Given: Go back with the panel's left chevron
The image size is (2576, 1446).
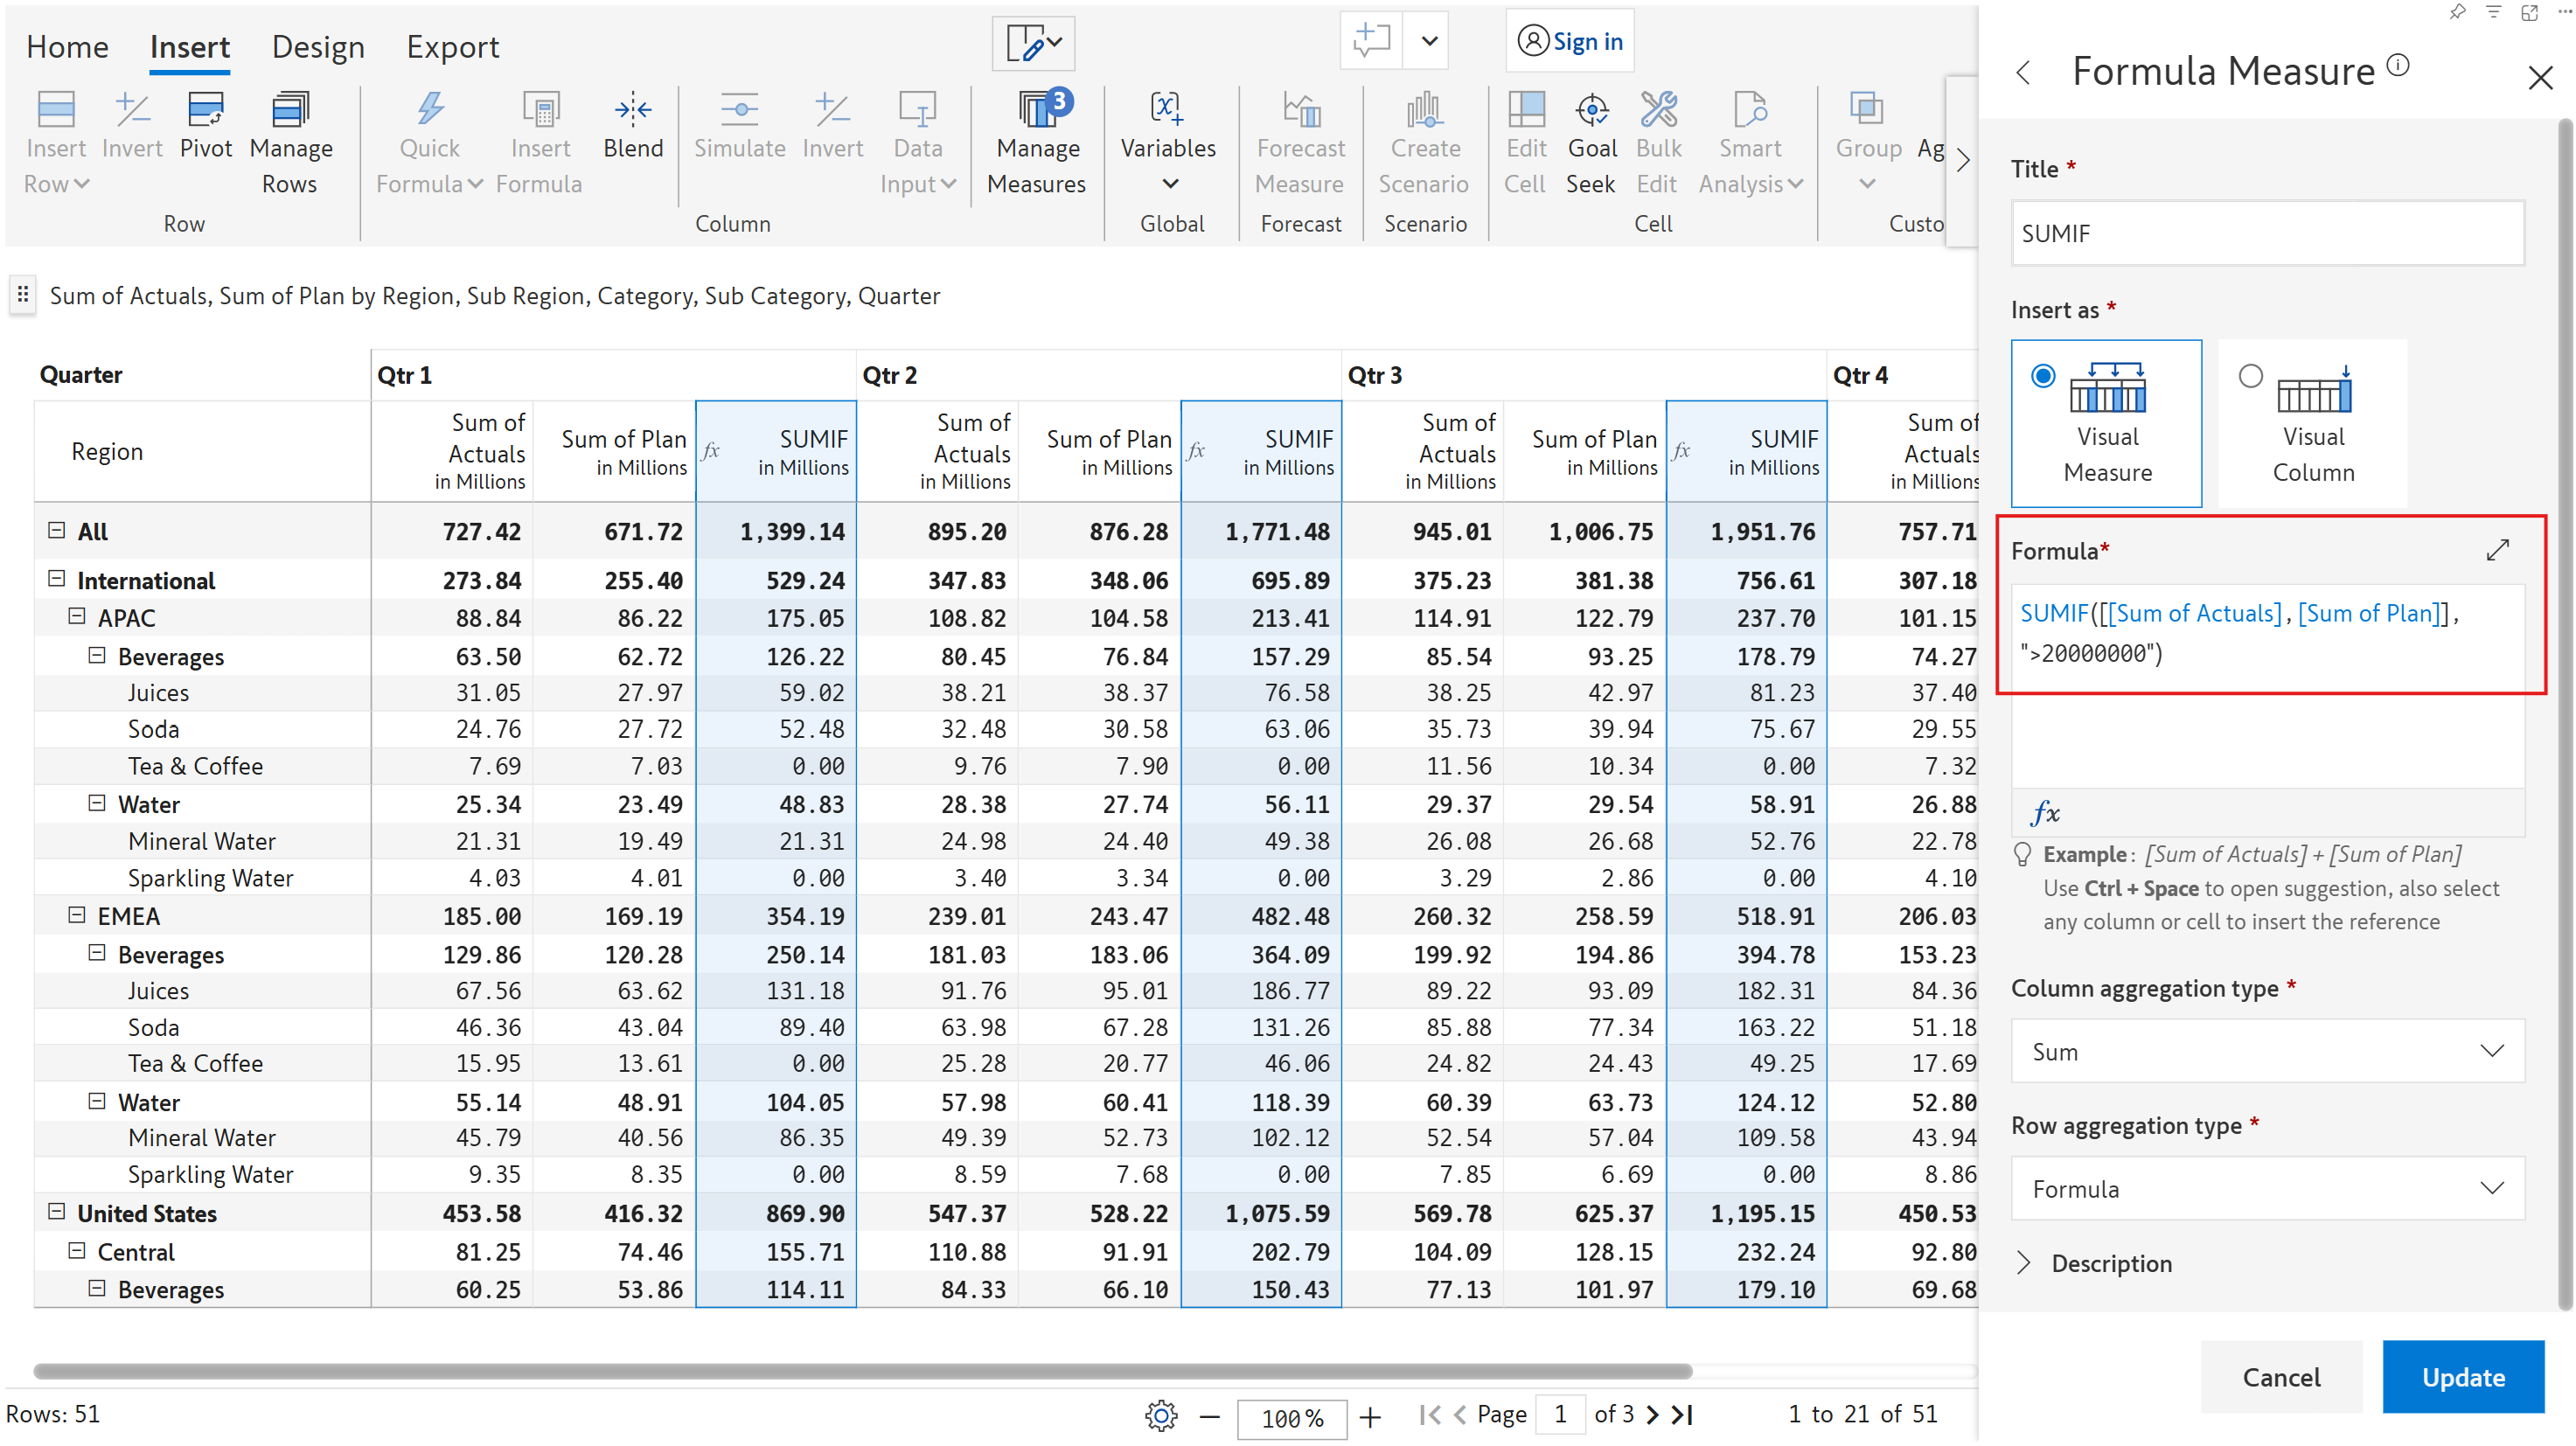Looking at the screenshot, I should (x=2024, y=72).
